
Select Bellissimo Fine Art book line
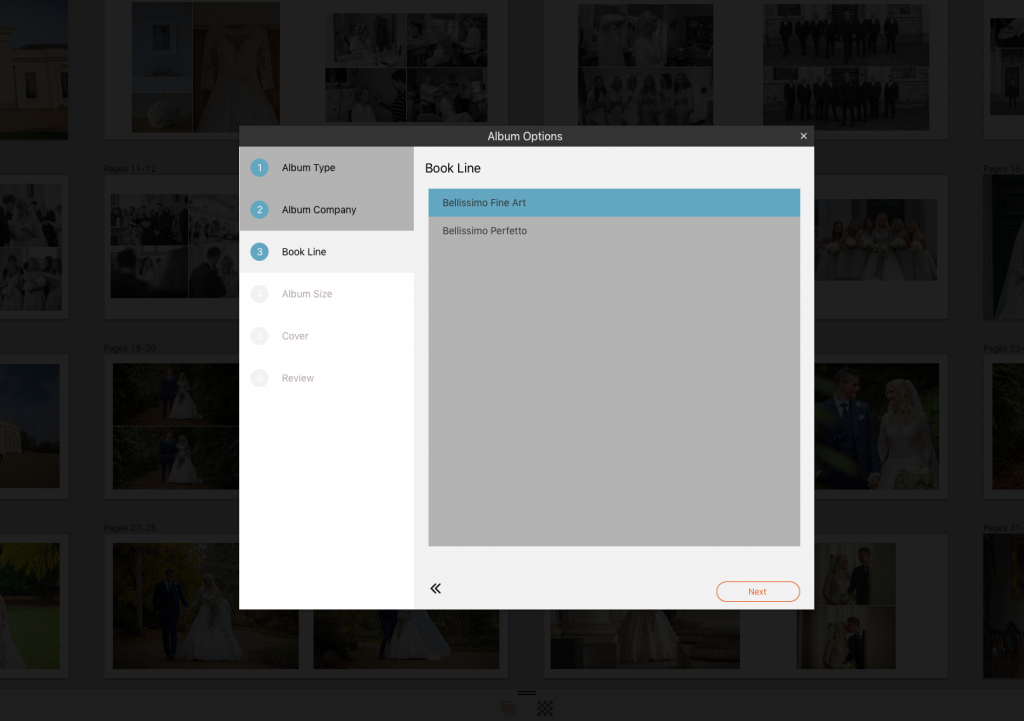coord(614,202)
